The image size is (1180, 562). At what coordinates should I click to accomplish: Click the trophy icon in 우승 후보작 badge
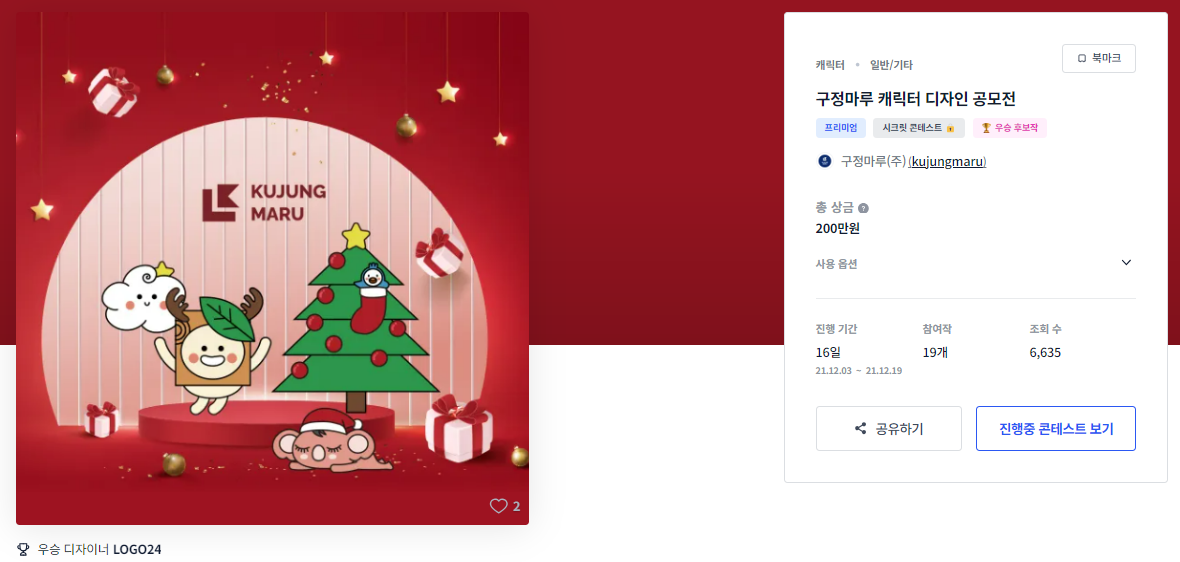[986, 128]
